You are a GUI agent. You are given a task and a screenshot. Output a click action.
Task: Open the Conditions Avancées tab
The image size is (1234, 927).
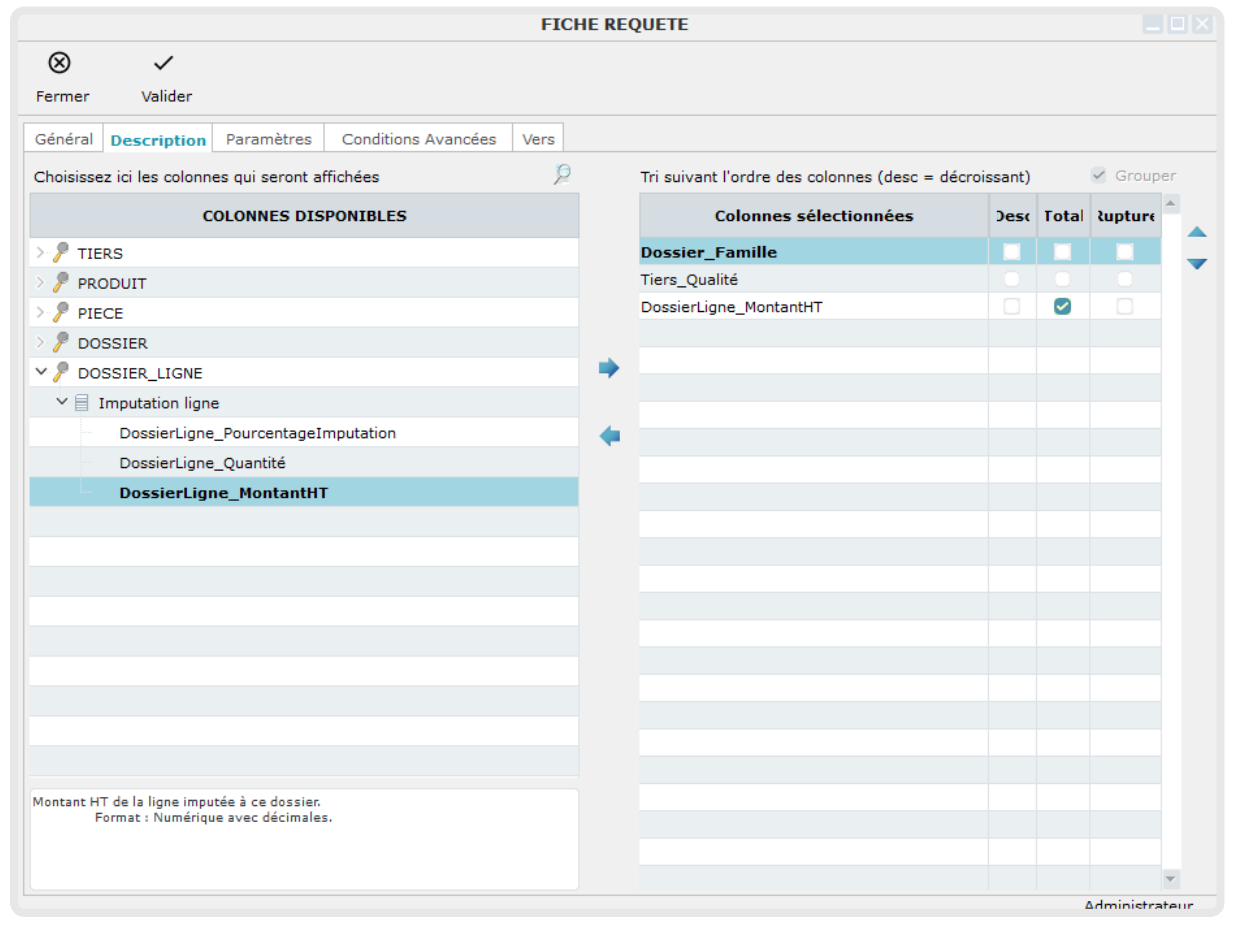(418, 139)
